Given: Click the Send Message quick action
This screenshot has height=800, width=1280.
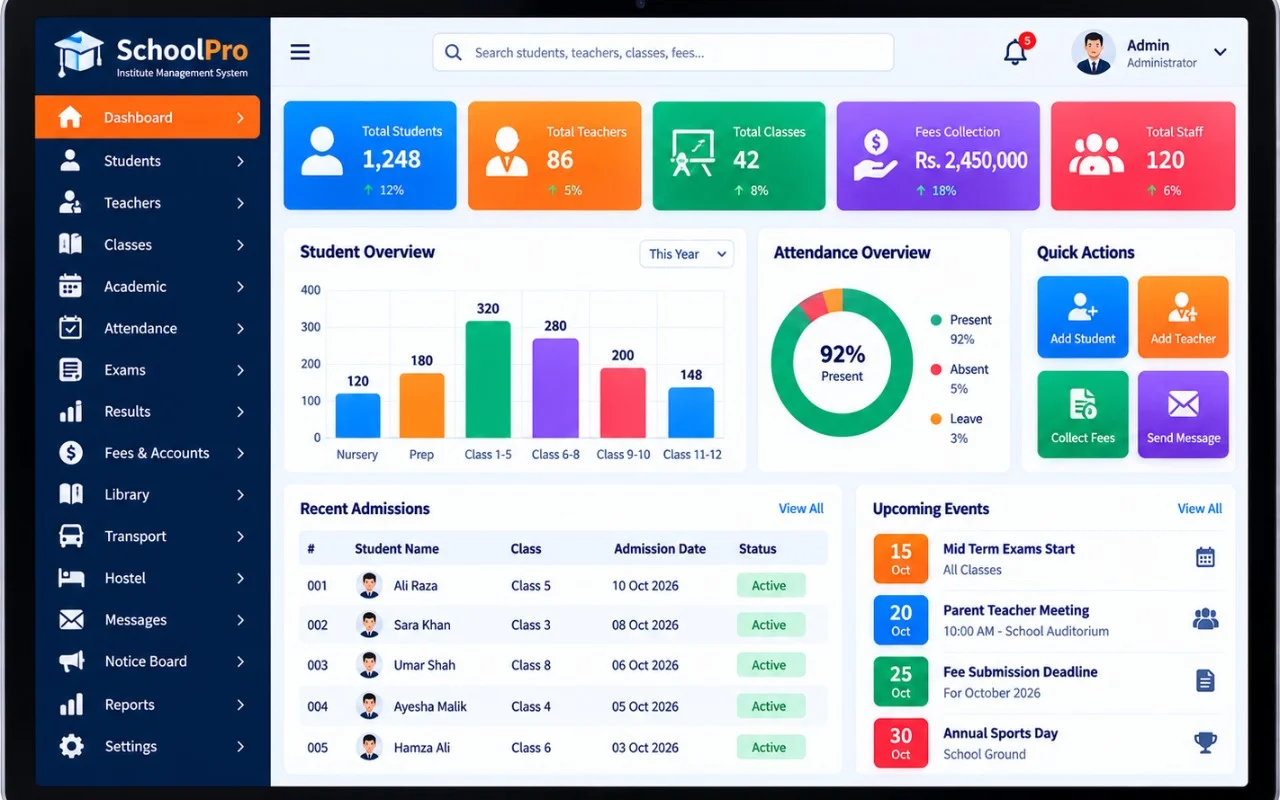Looking at the screenshot, I should click(x=1183, y=415).
